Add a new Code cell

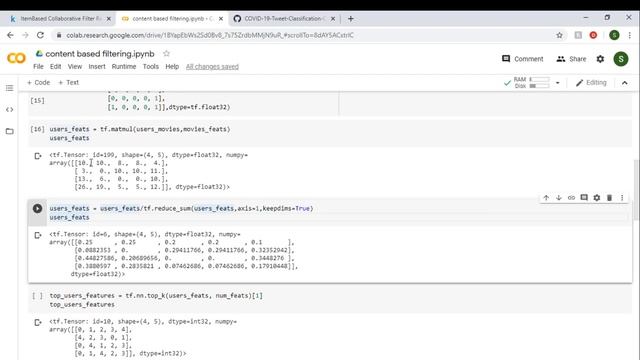point(38,82)
